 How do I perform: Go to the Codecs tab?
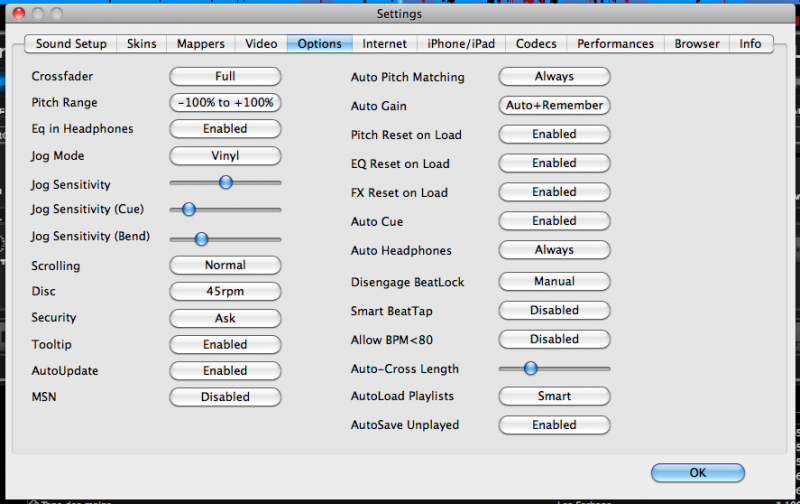click(537, 44)
